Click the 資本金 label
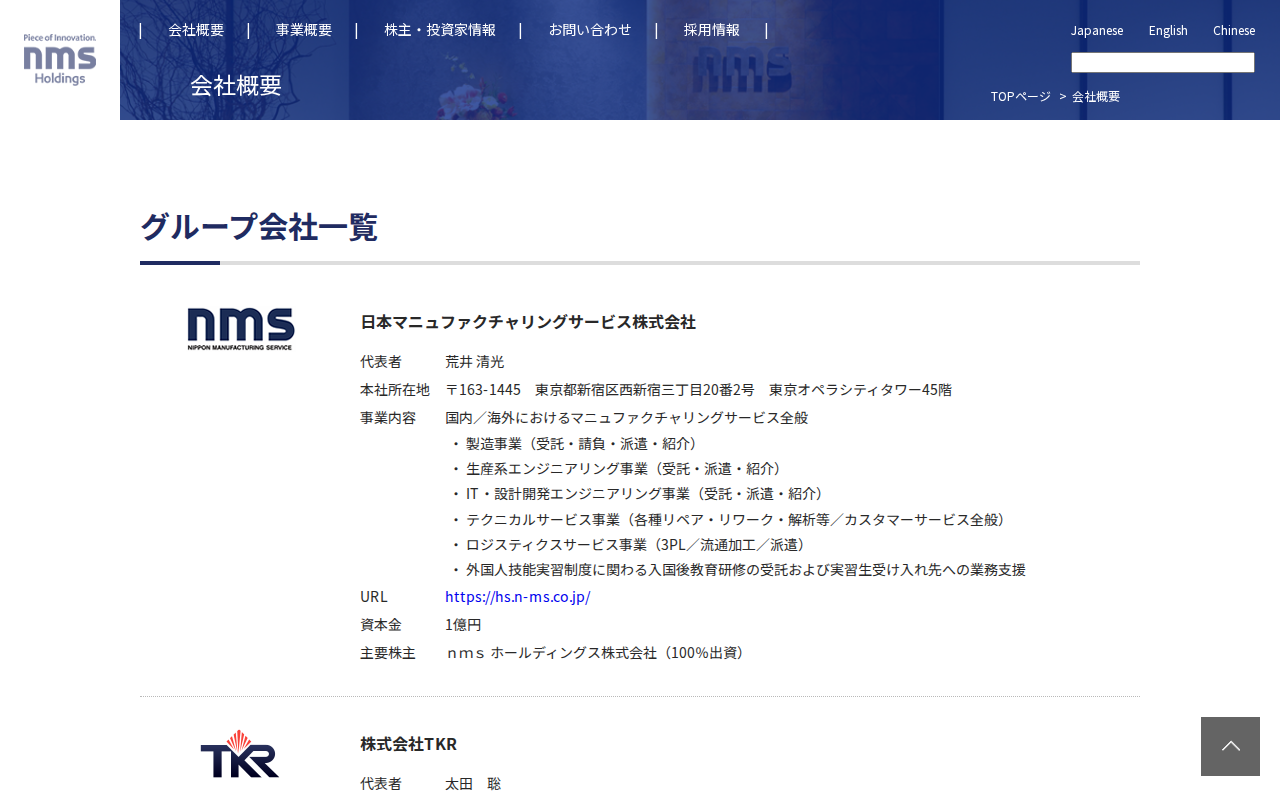Image resolution: width=1280 pixels, height=800 pixels. point(381,625)
